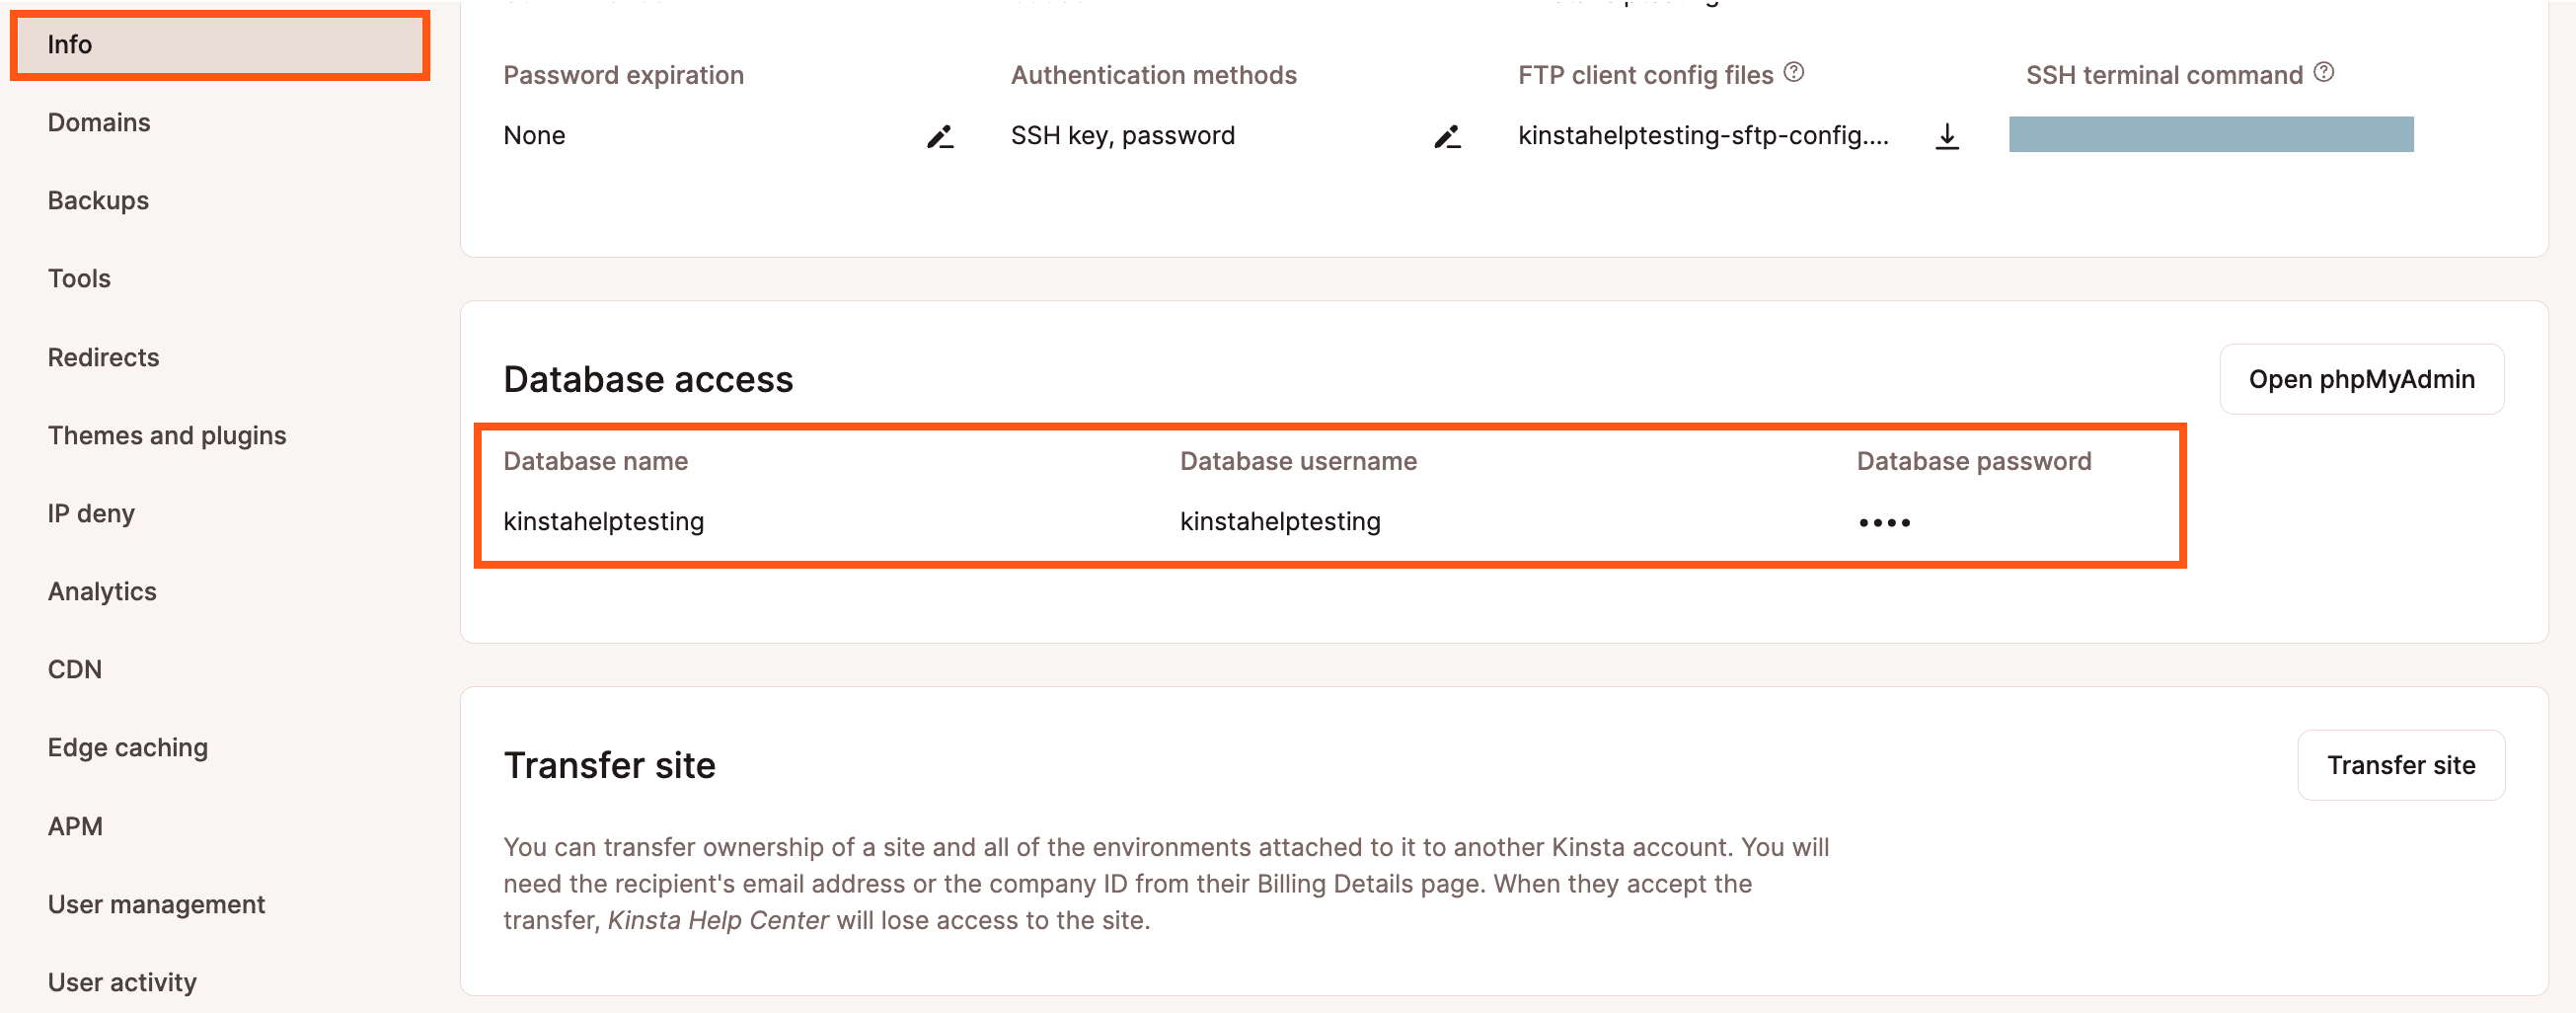Edit the Password expiration setting

(939, 136)
